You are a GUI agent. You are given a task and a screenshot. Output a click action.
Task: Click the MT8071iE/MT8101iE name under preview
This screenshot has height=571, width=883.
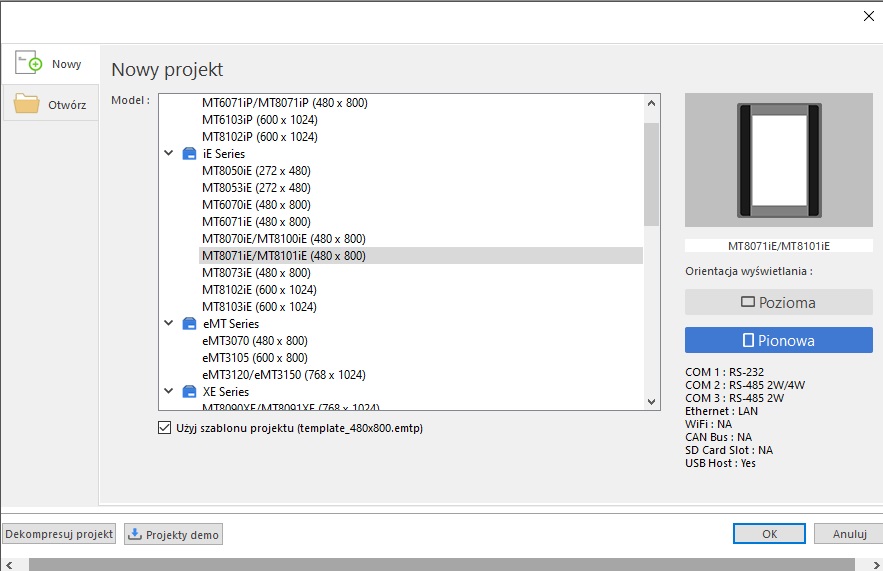point(779,246)
